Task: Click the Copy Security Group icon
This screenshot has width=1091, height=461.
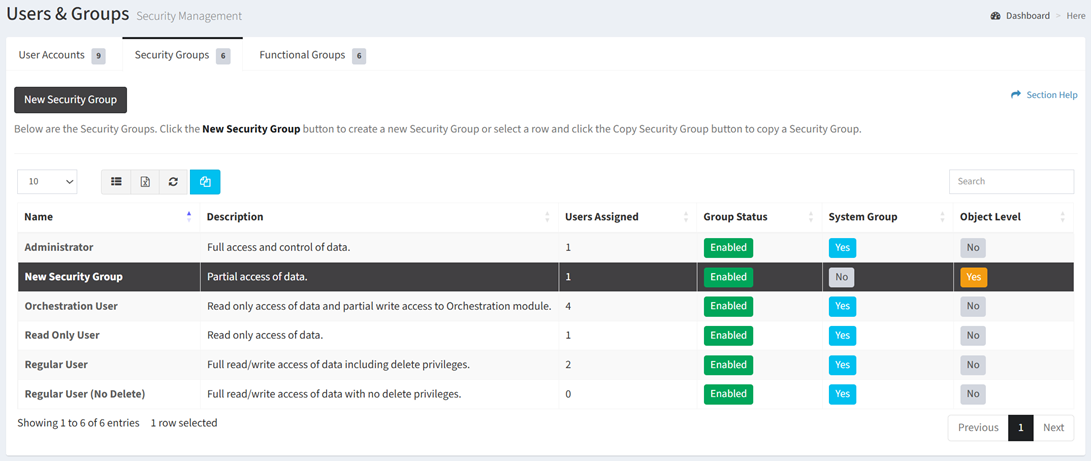Action: [x=205, y=181]
